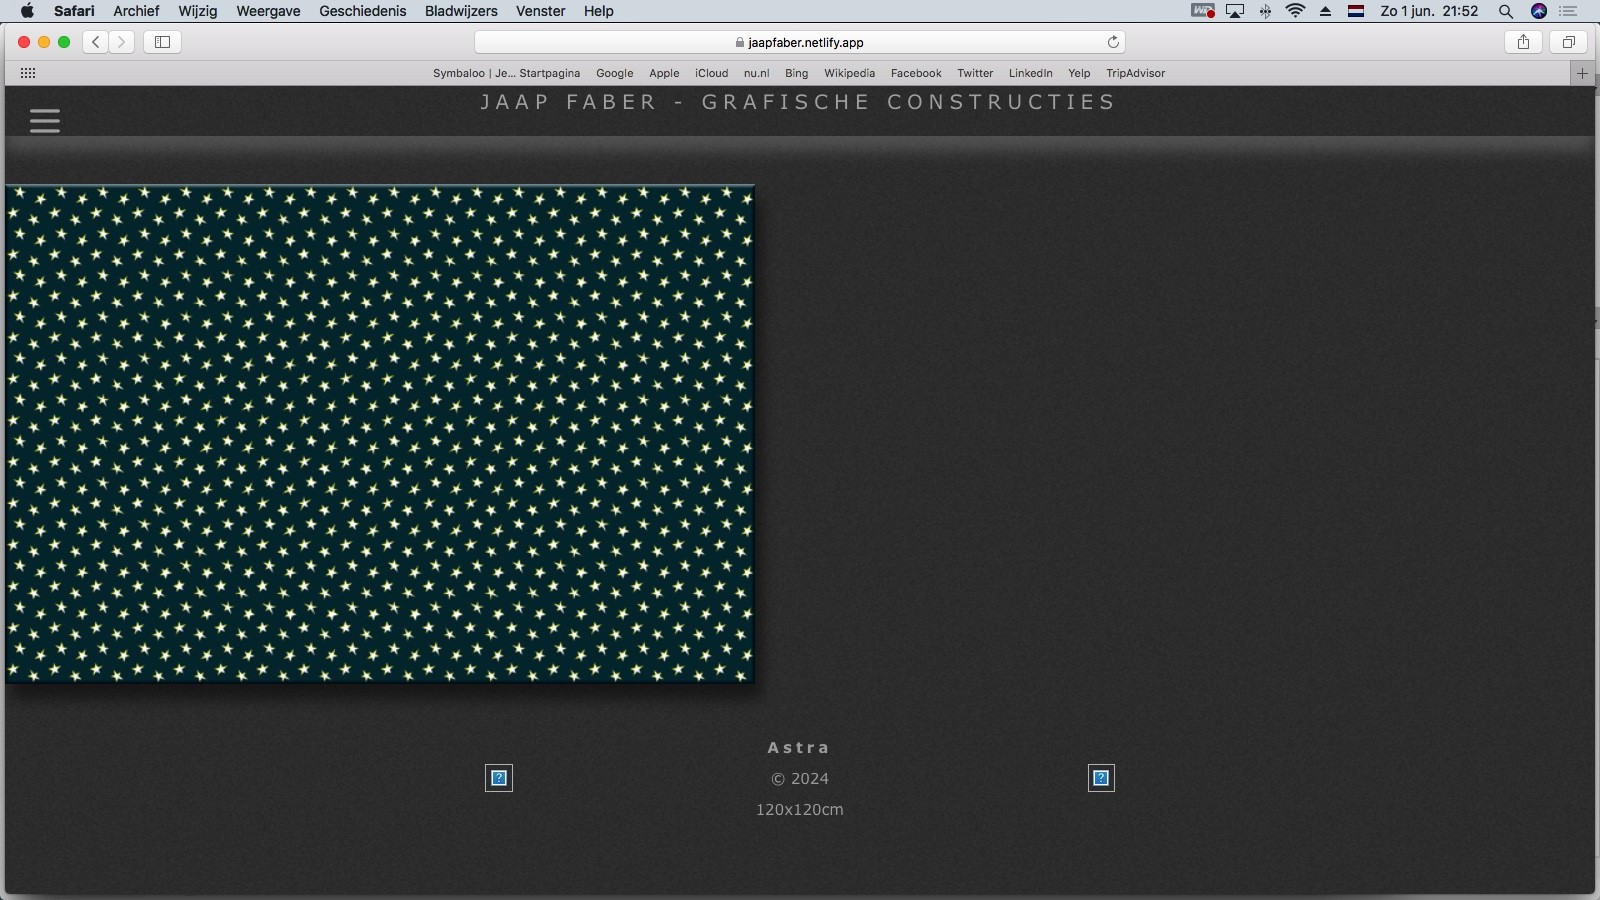The height and width of the screenshot is (900, 1600).
Task: Click the © 2024 text
Action: (x=800, y=779)
